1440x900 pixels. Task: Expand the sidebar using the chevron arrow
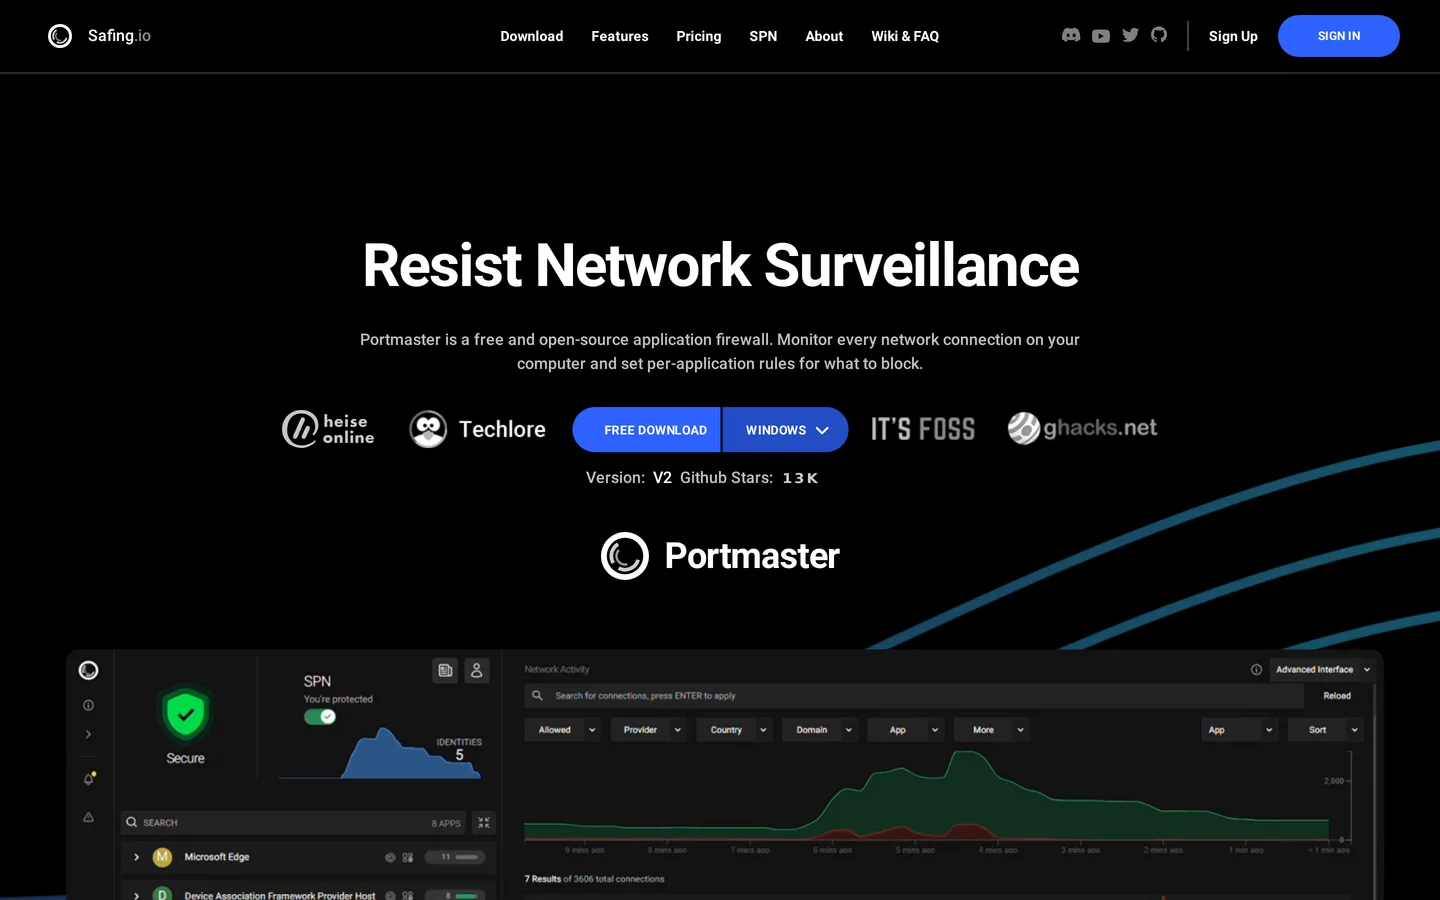pos(89,734)
